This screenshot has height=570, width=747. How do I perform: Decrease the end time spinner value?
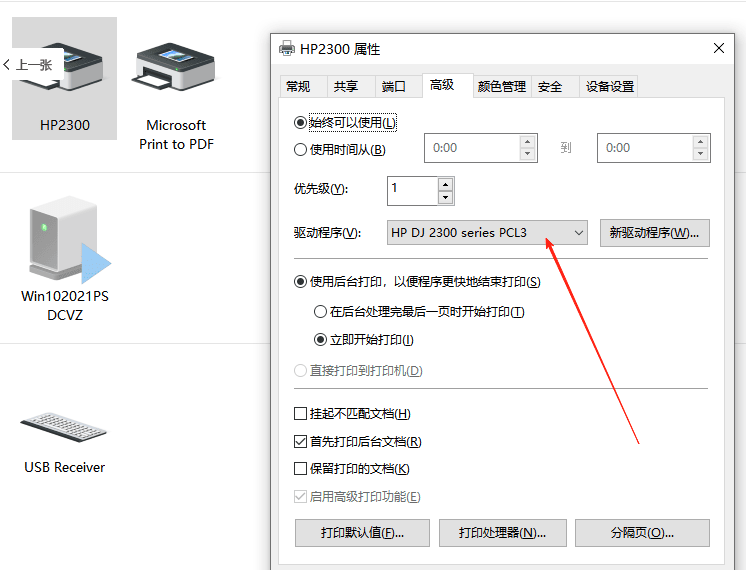(x=700, y=154)
